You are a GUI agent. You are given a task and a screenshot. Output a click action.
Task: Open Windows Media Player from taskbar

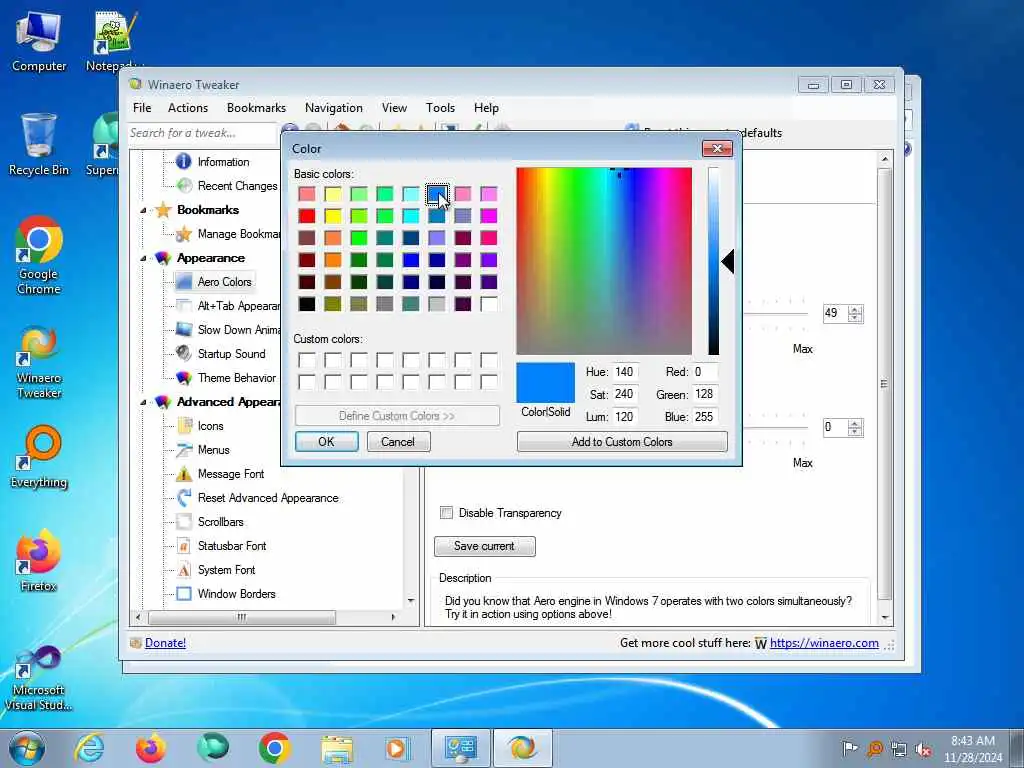point(396,748)
